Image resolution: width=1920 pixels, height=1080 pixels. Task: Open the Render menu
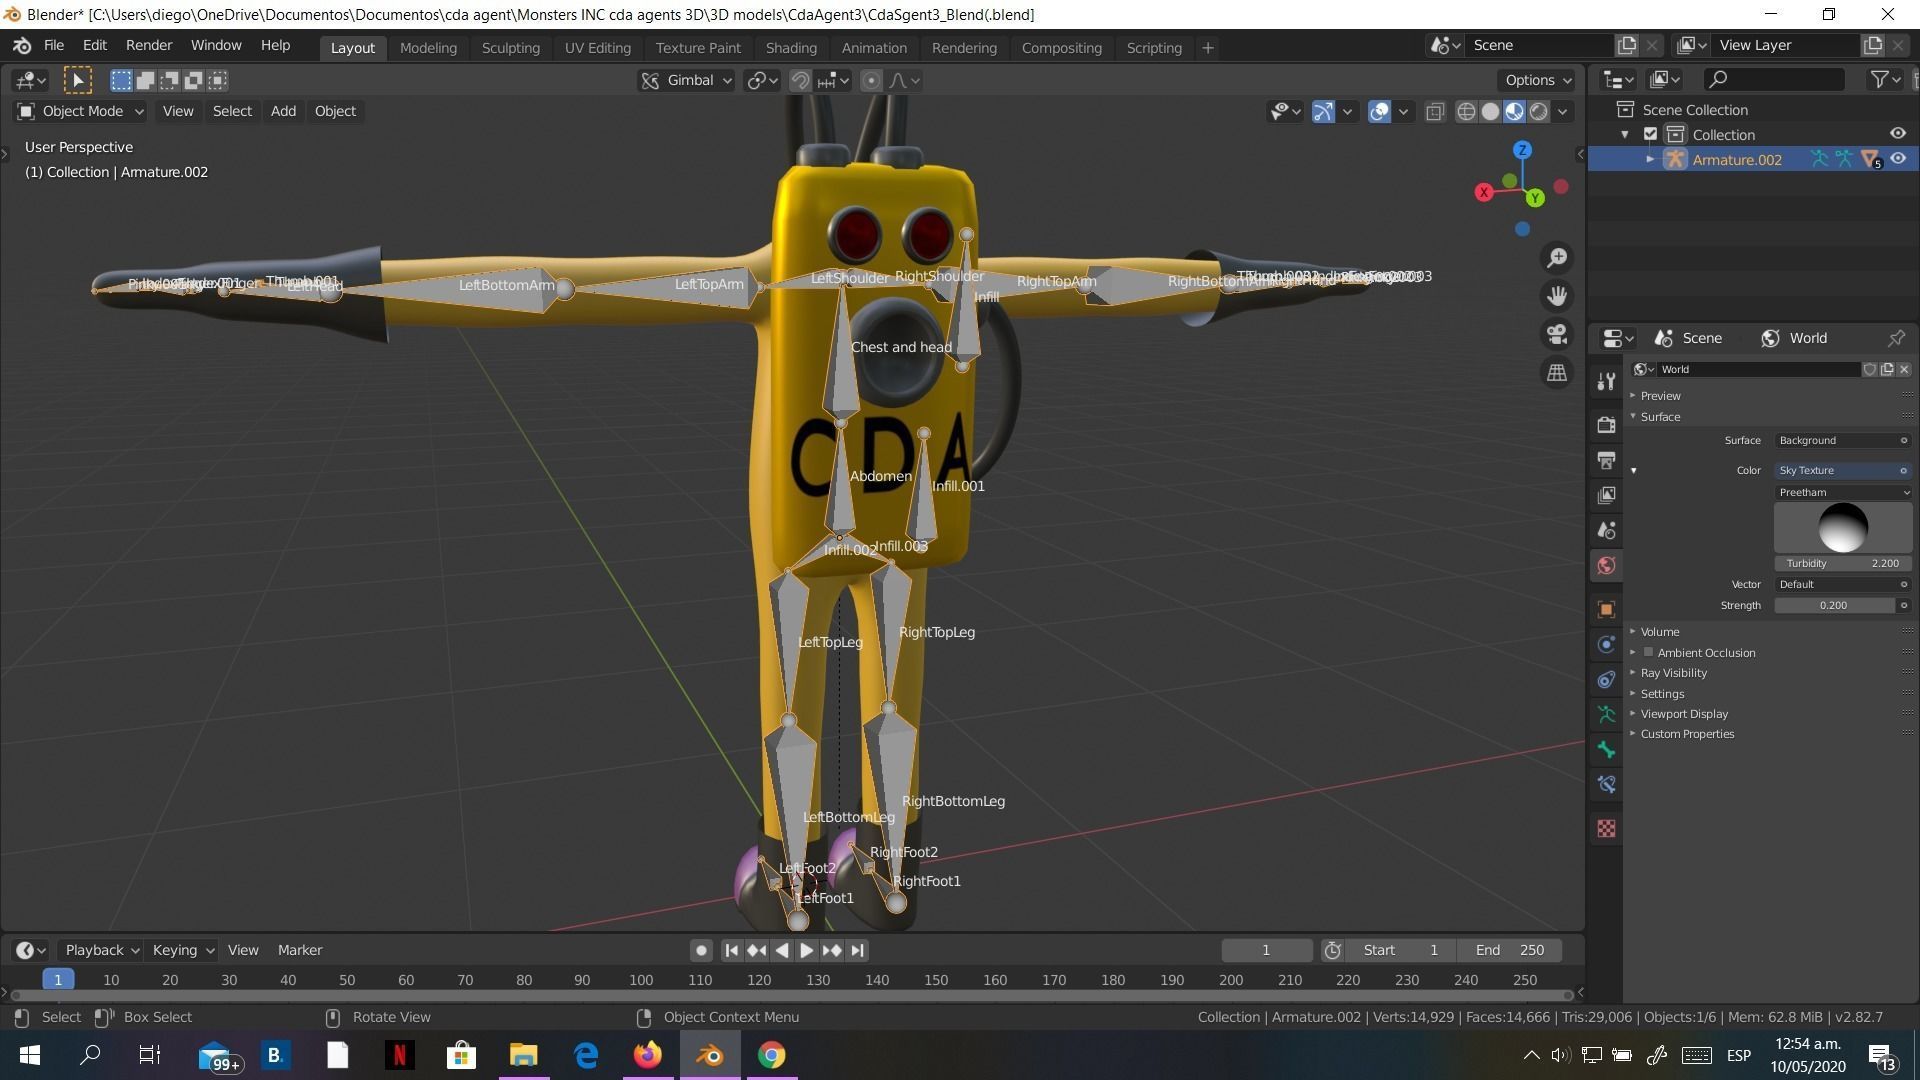[148, 46]
